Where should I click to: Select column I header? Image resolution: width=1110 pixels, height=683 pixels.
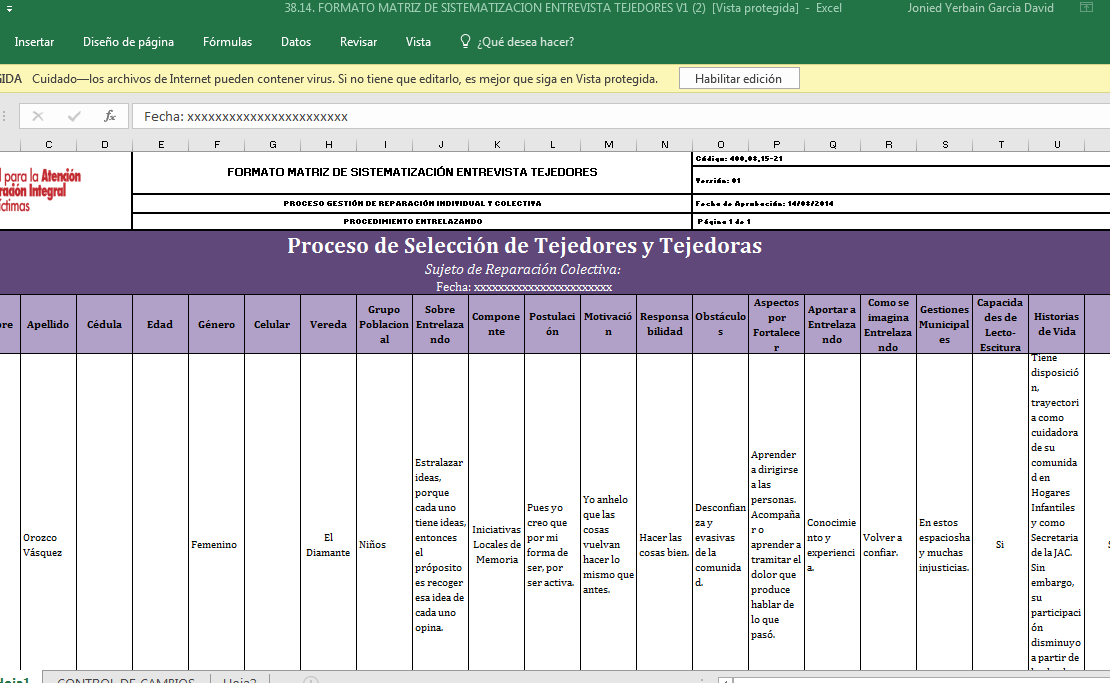coord(385,144)
